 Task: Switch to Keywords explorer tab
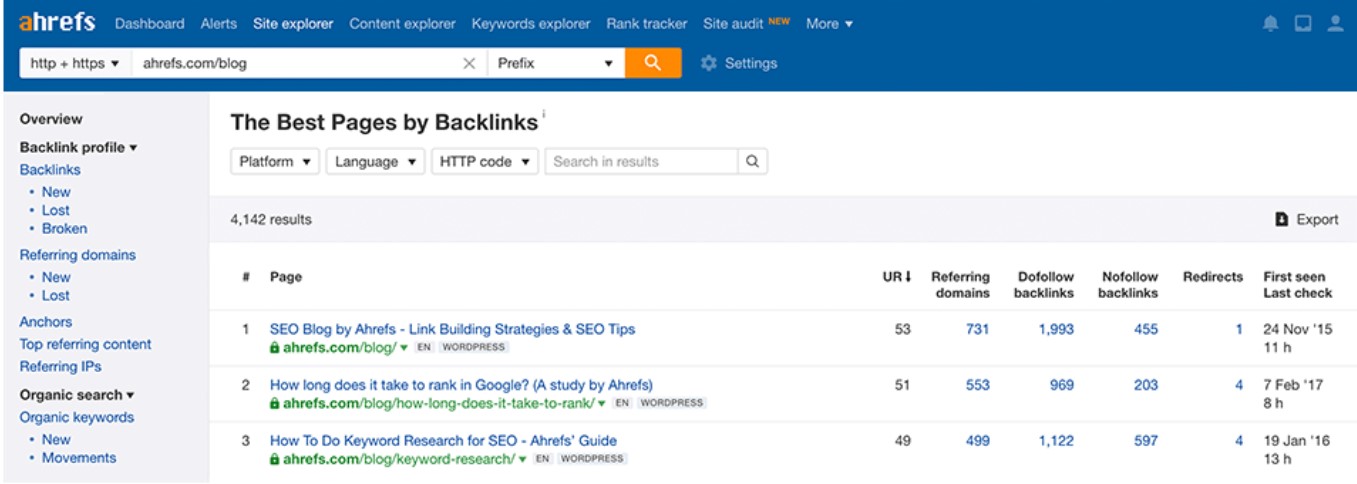(x=531, y=24)
